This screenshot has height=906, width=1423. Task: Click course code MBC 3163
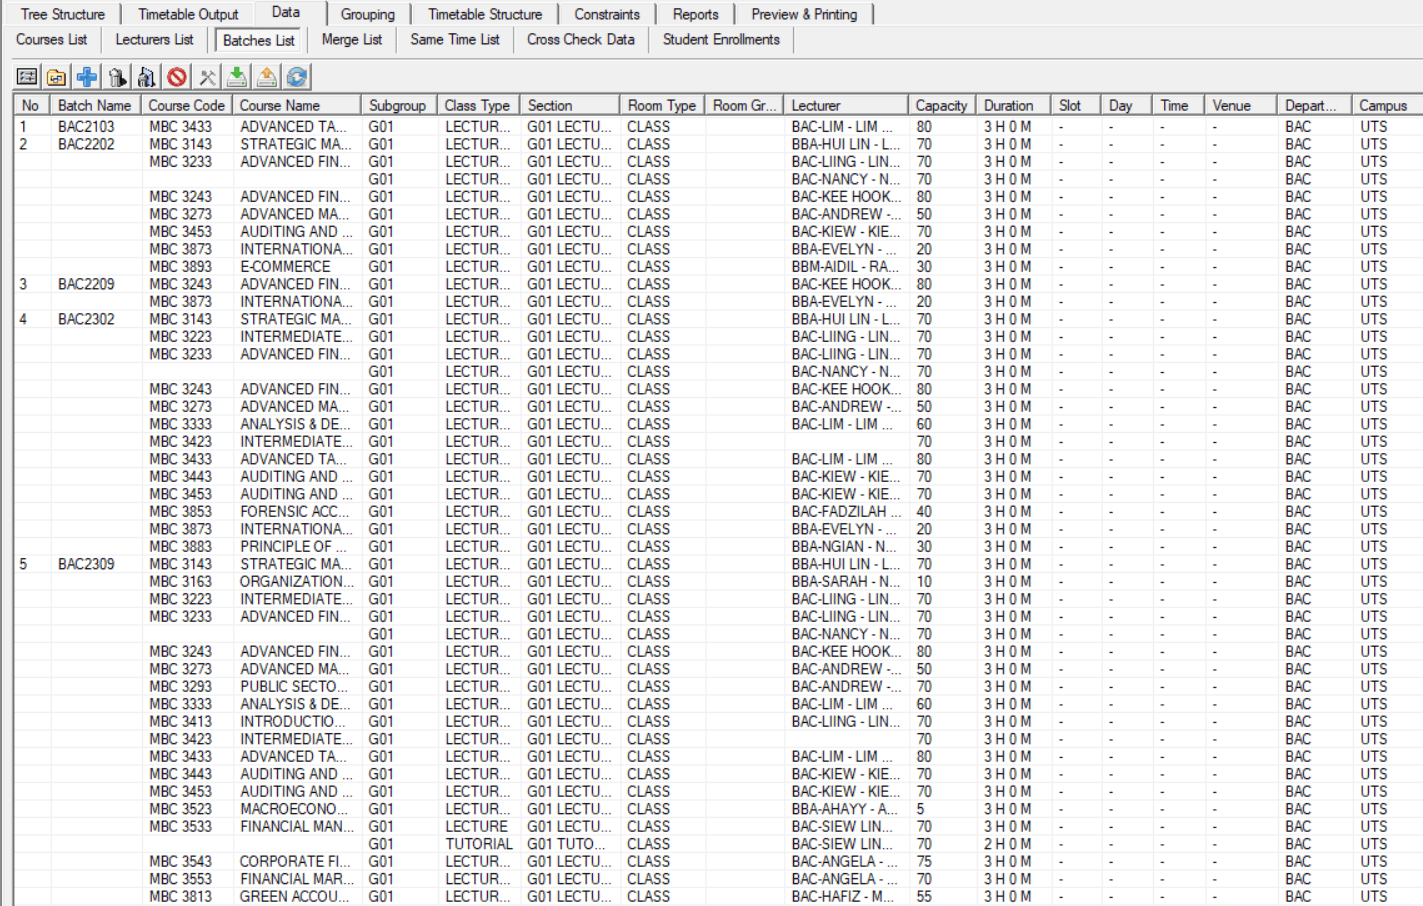point(180,582)
